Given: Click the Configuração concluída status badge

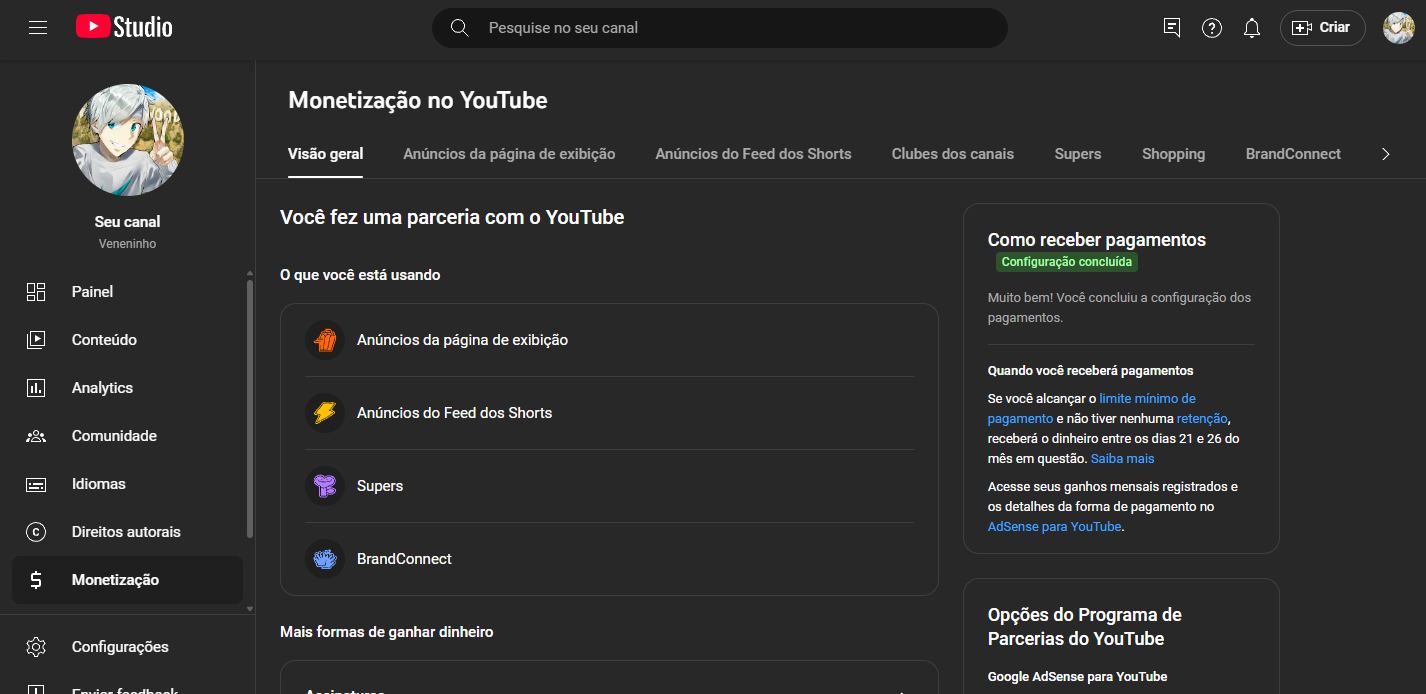Looking at the screenshot, I should click(1067, 262).
